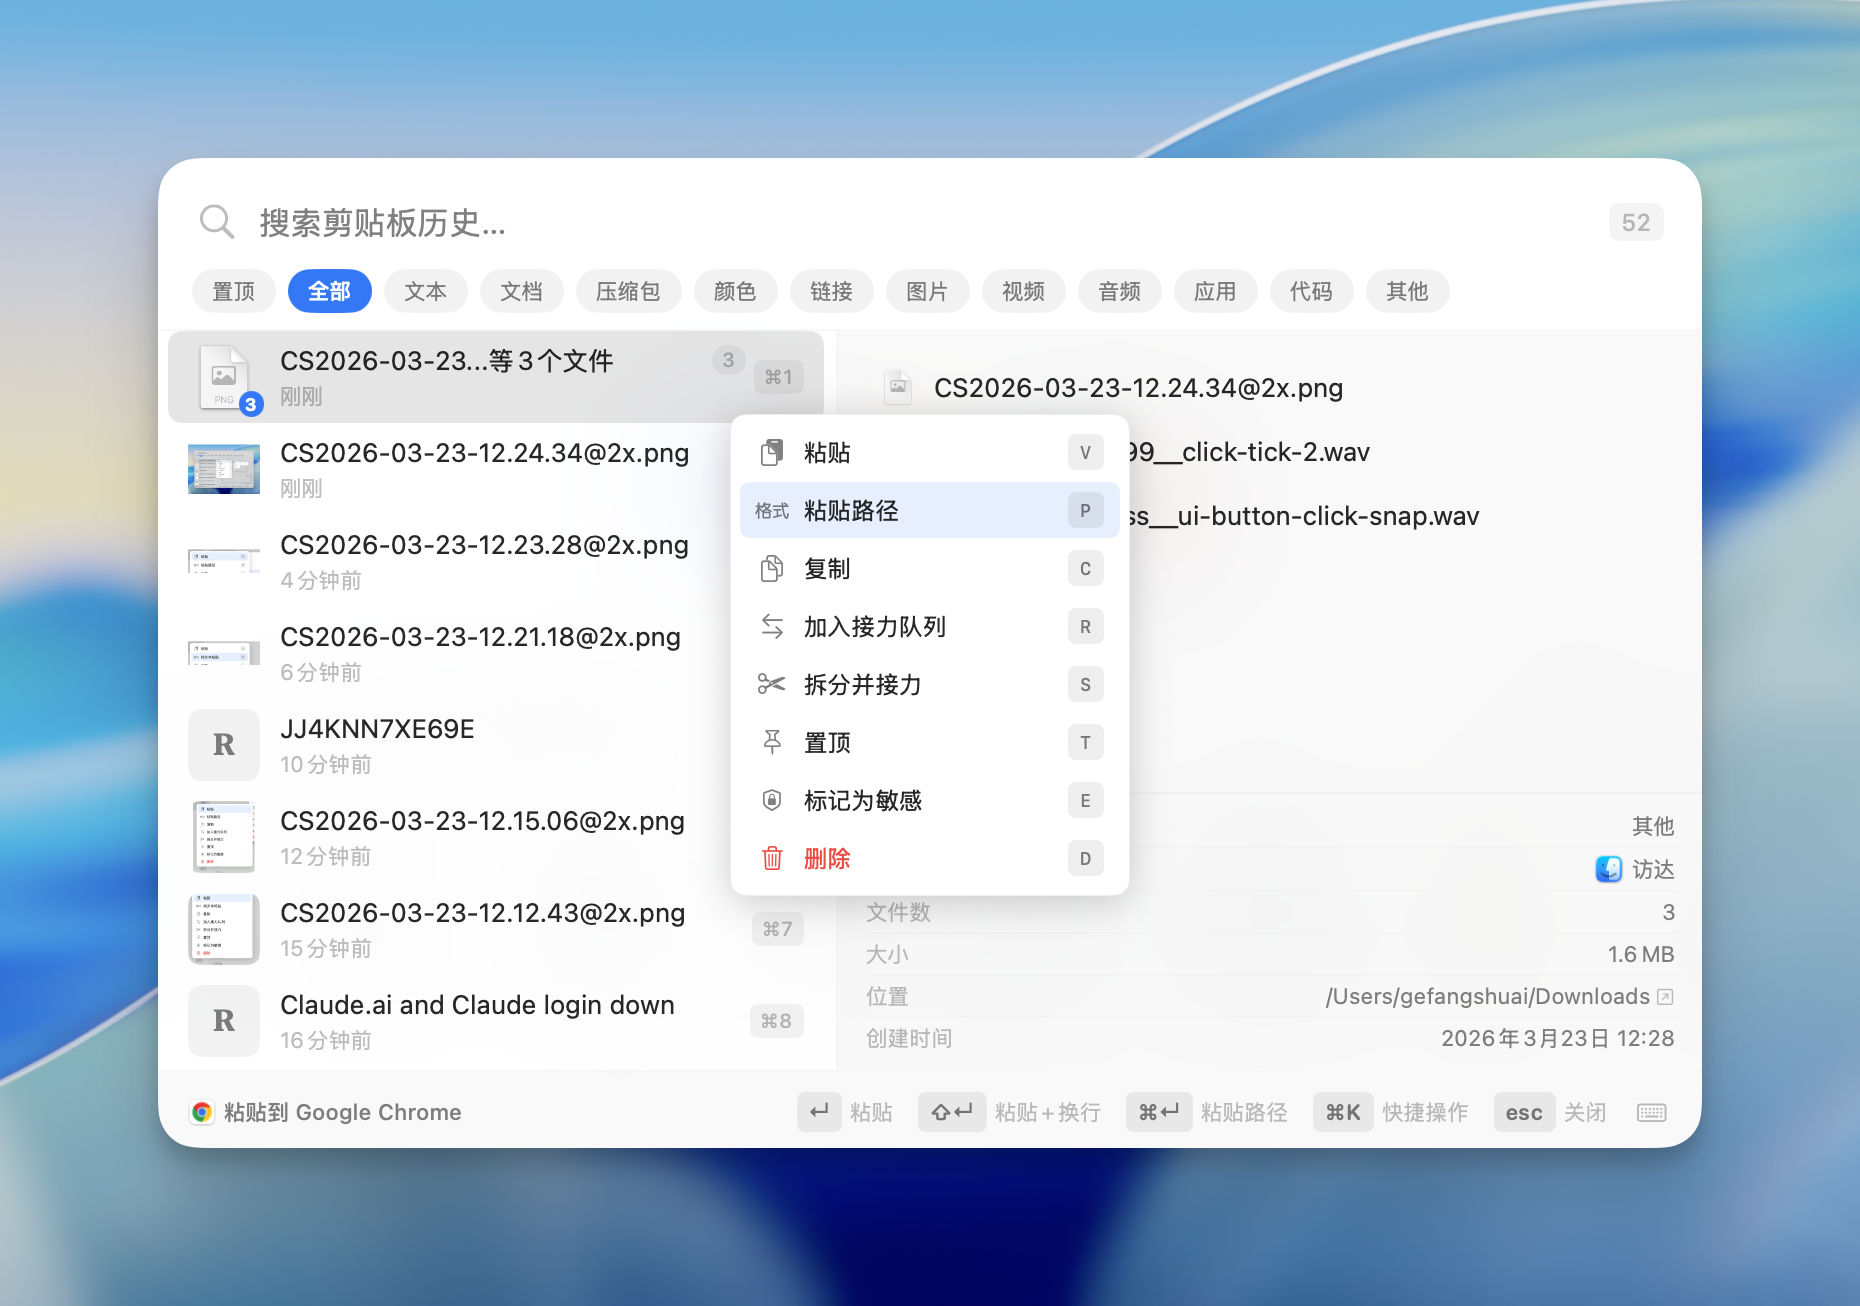Switch to the 置顶 filter tab
Screen dimensions: 1860x1306
tap(234, 291)
